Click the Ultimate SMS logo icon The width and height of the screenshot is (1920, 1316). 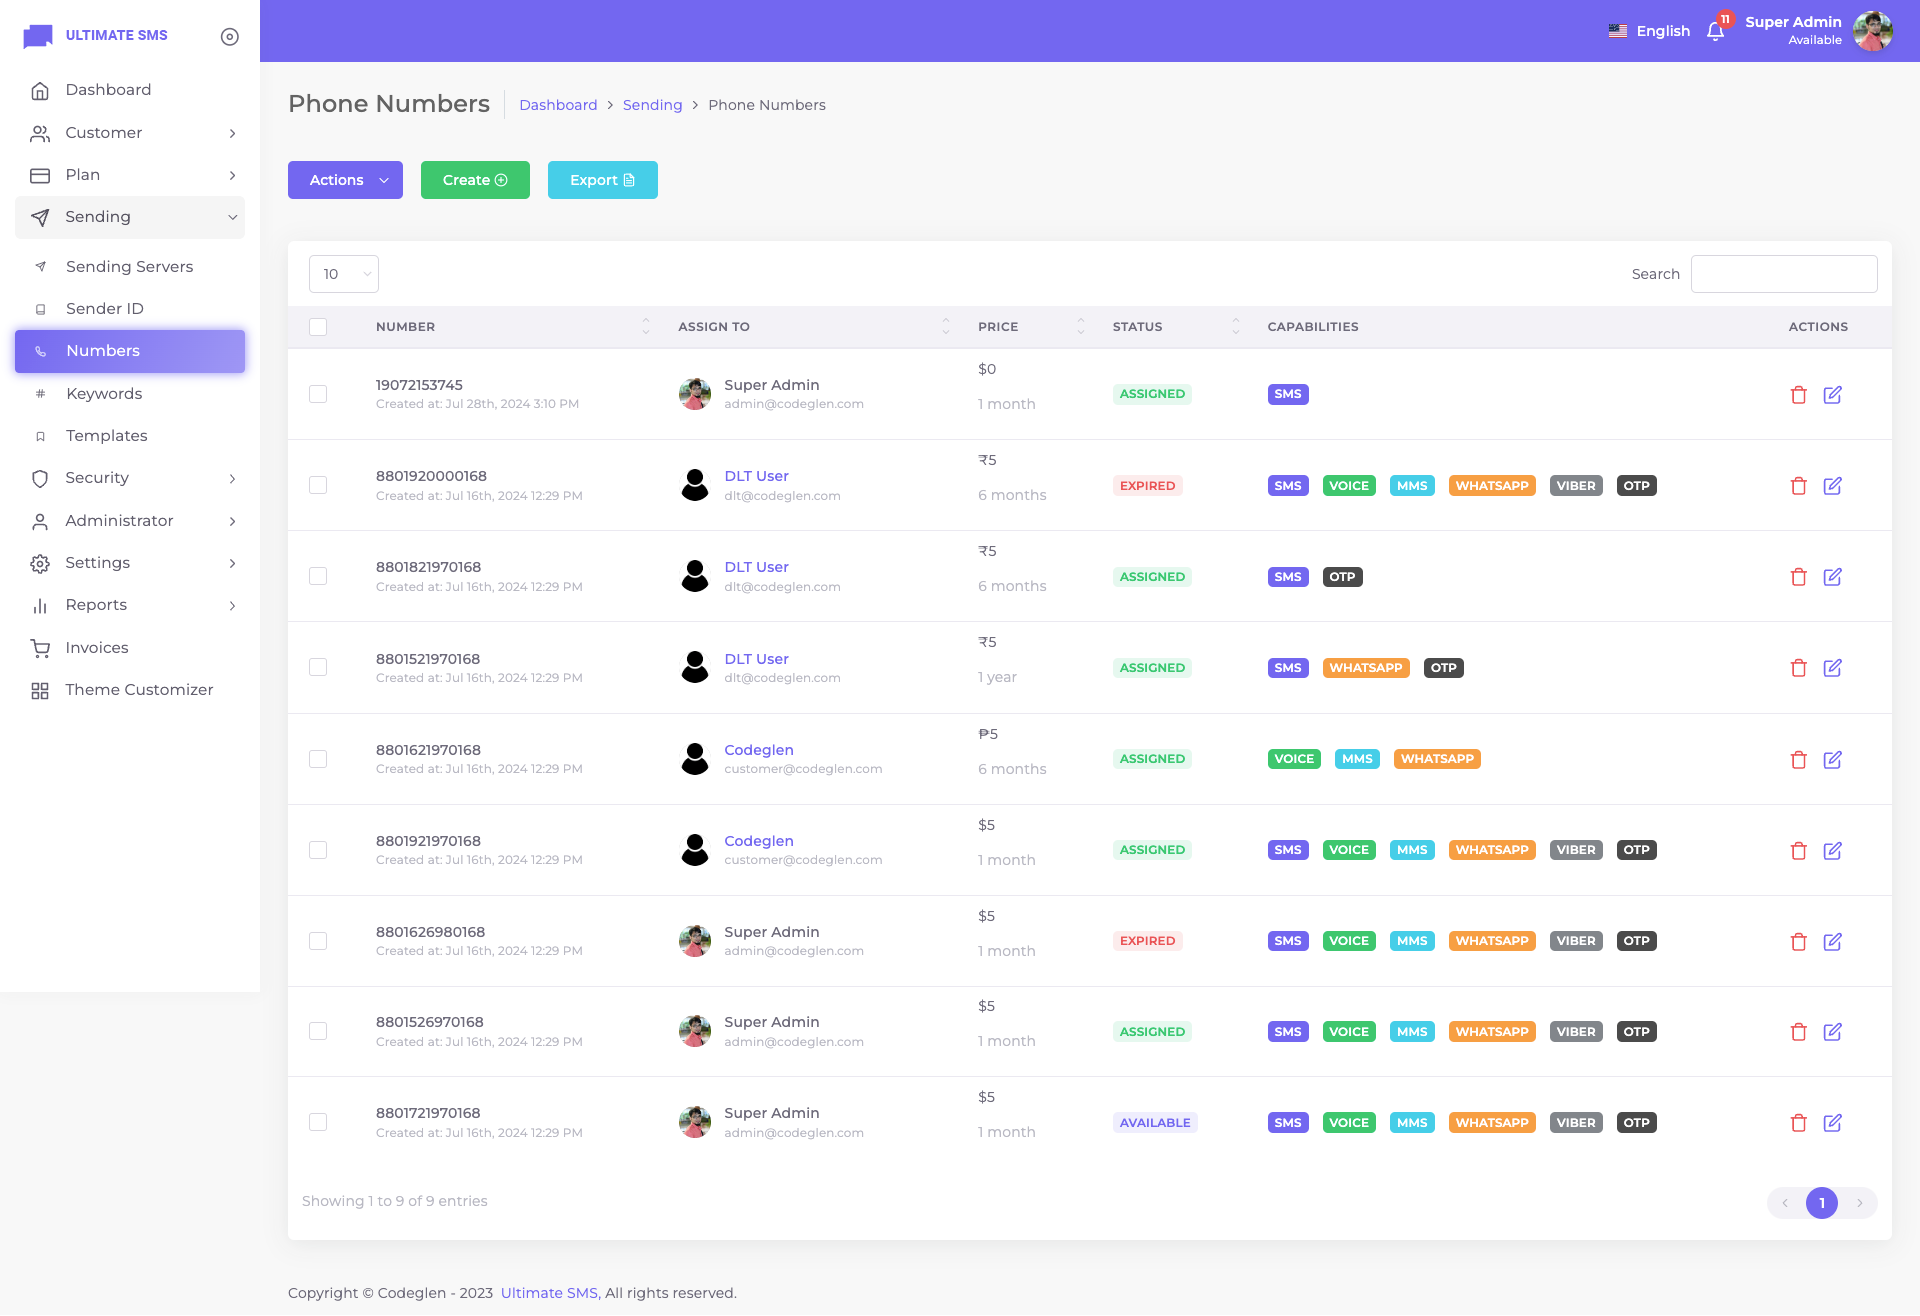[38, 36]
